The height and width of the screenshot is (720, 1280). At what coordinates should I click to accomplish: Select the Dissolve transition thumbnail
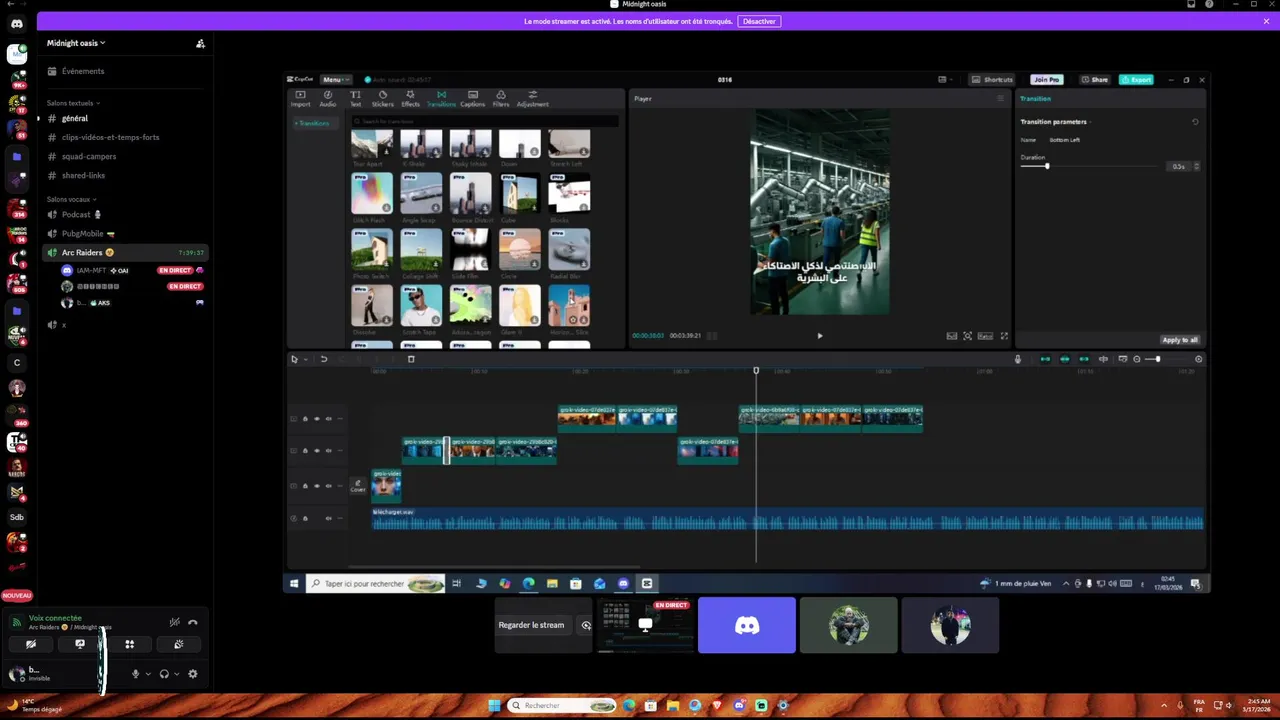tap(372, 305)
